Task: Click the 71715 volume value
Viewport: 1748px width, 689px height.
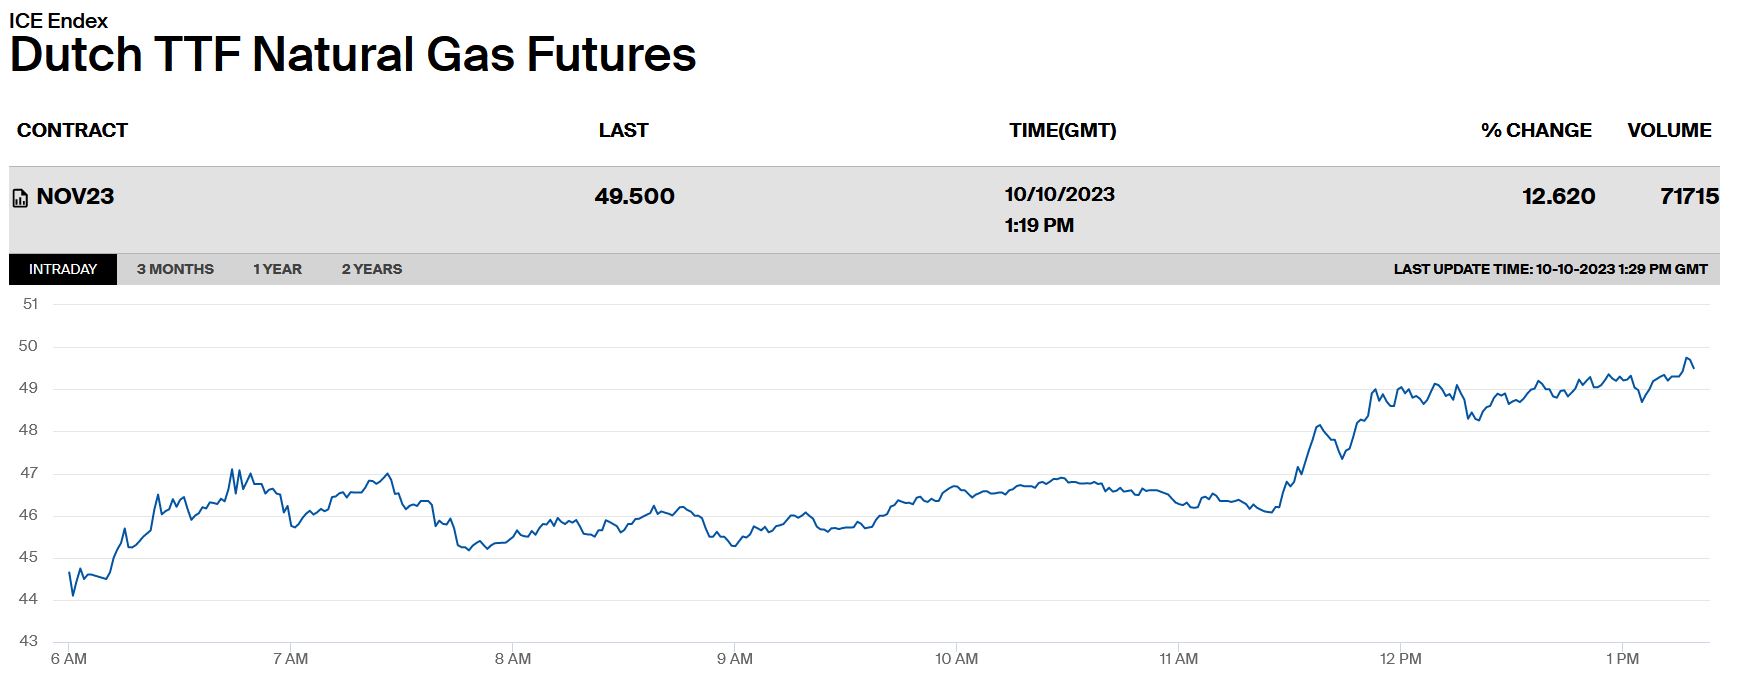Action: tap(1689, 196)
